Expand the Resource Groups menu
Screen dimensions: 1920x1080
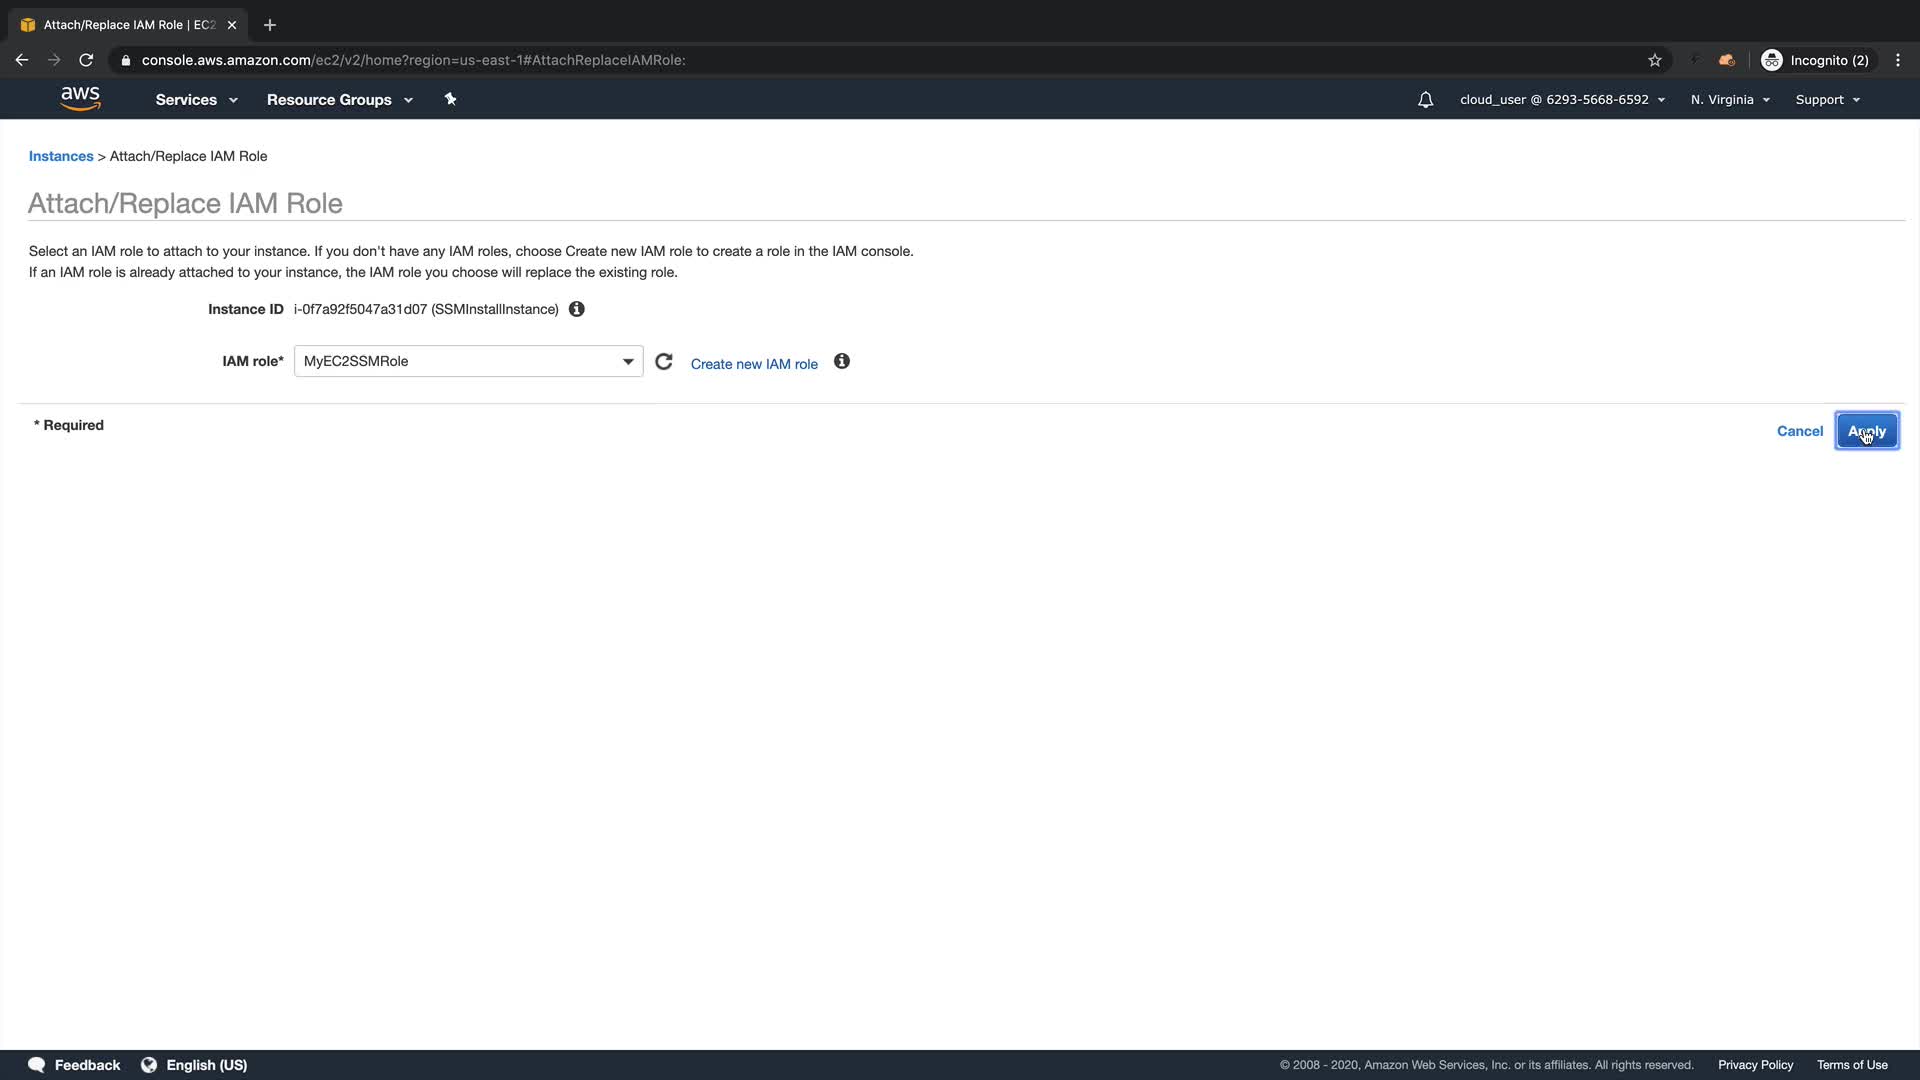click(339, 100)
